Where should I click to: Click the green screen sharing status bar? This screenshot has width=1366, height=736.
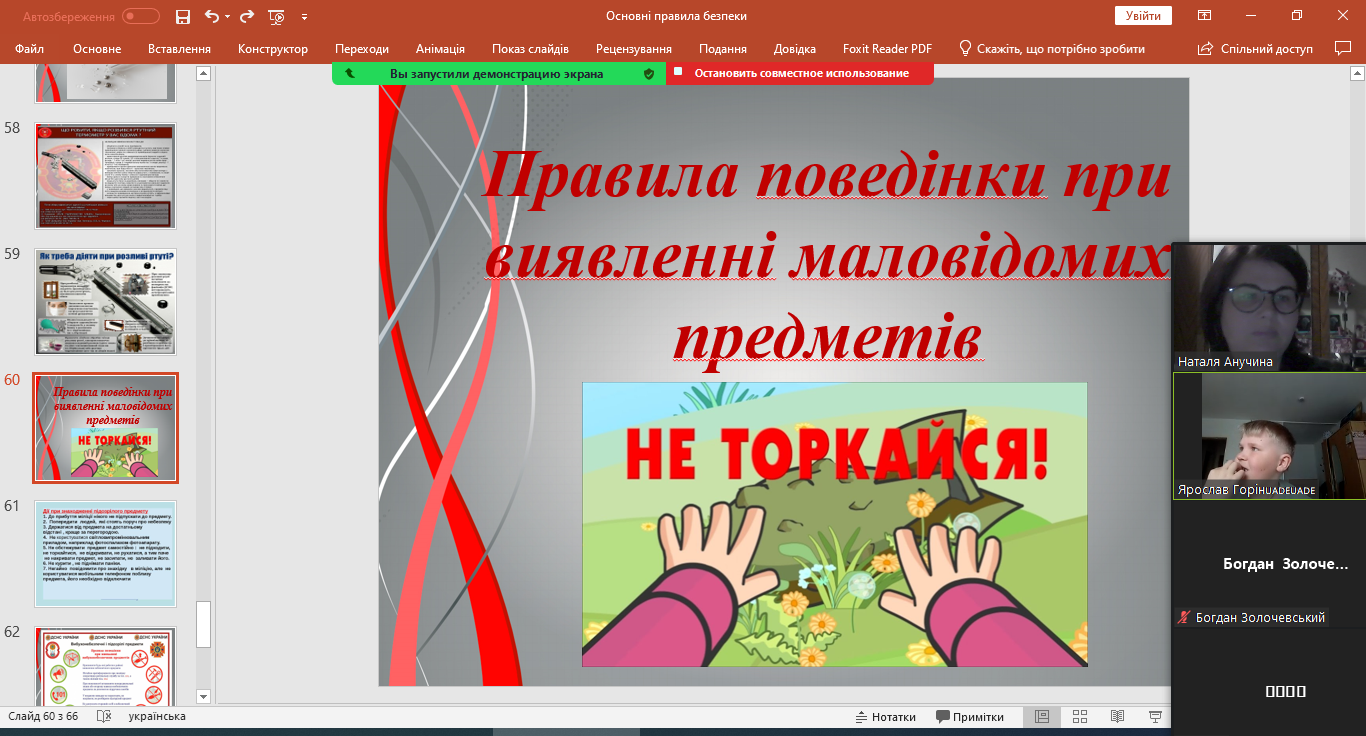499,73
